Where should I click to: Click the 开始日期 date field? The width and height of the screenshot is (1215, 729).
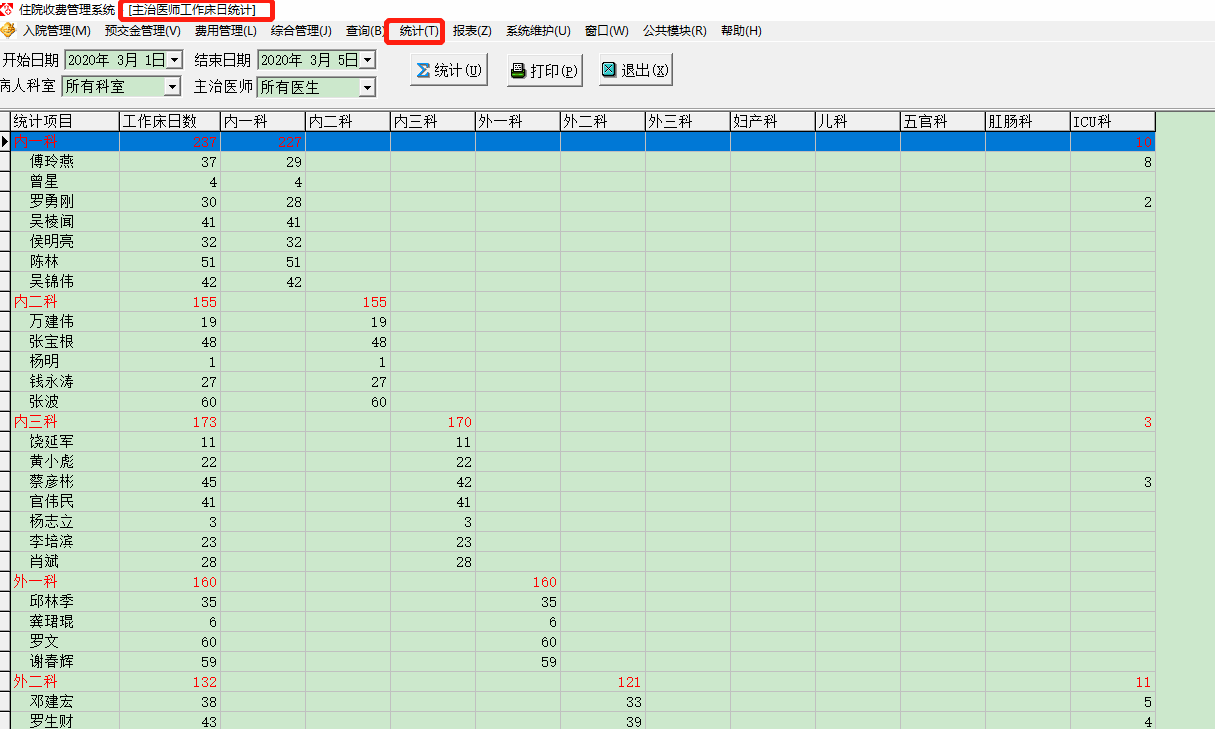[124, 60]
